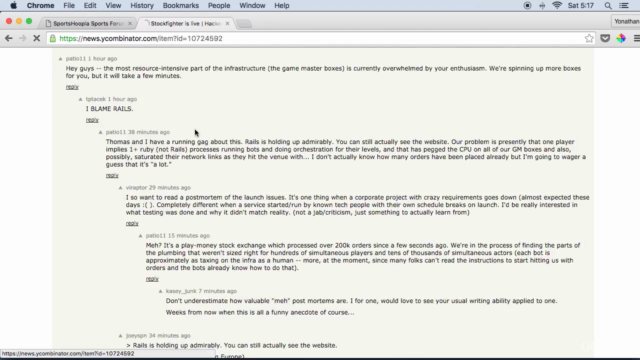The height and width of the screenshot is (360, 640).
Task: Reply to viraptor's postmortem comment
Action: pos(132,224)
